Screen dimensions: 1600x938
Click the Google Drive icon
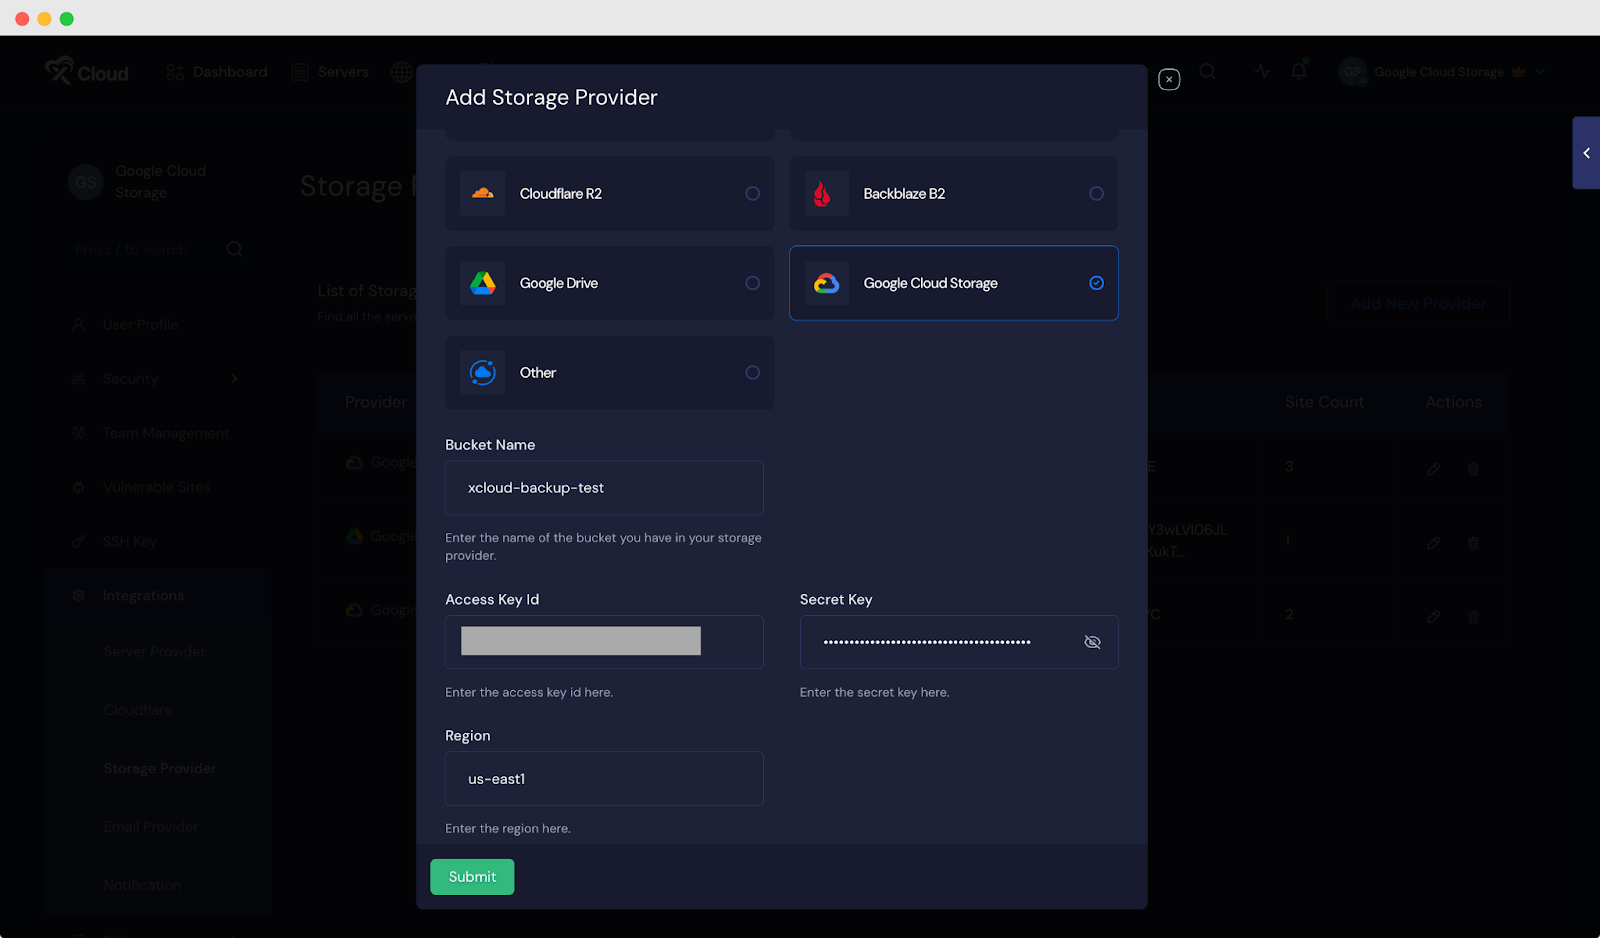click(x=483, y=283)
